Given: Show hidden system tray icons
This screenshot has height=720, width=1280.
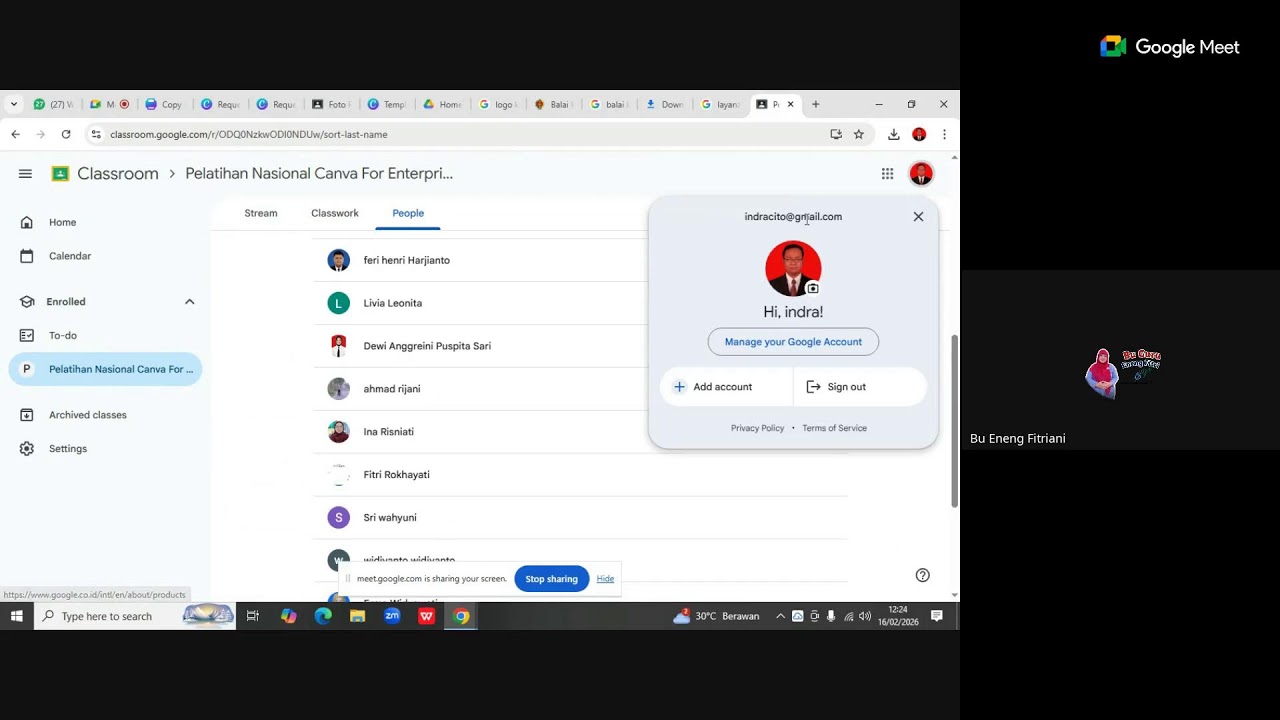Looking at the screenshot, I should (780, 616).
